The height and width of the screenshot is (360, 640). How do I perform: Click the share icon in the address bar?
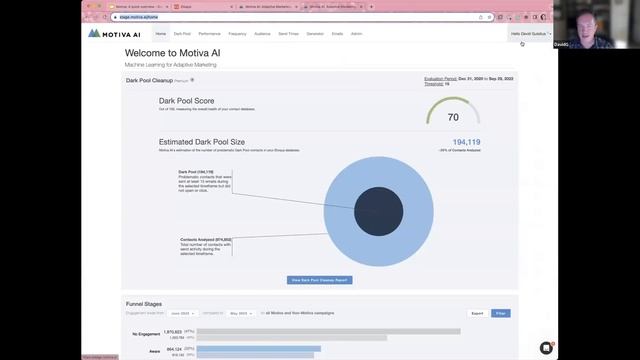(481, 17)
